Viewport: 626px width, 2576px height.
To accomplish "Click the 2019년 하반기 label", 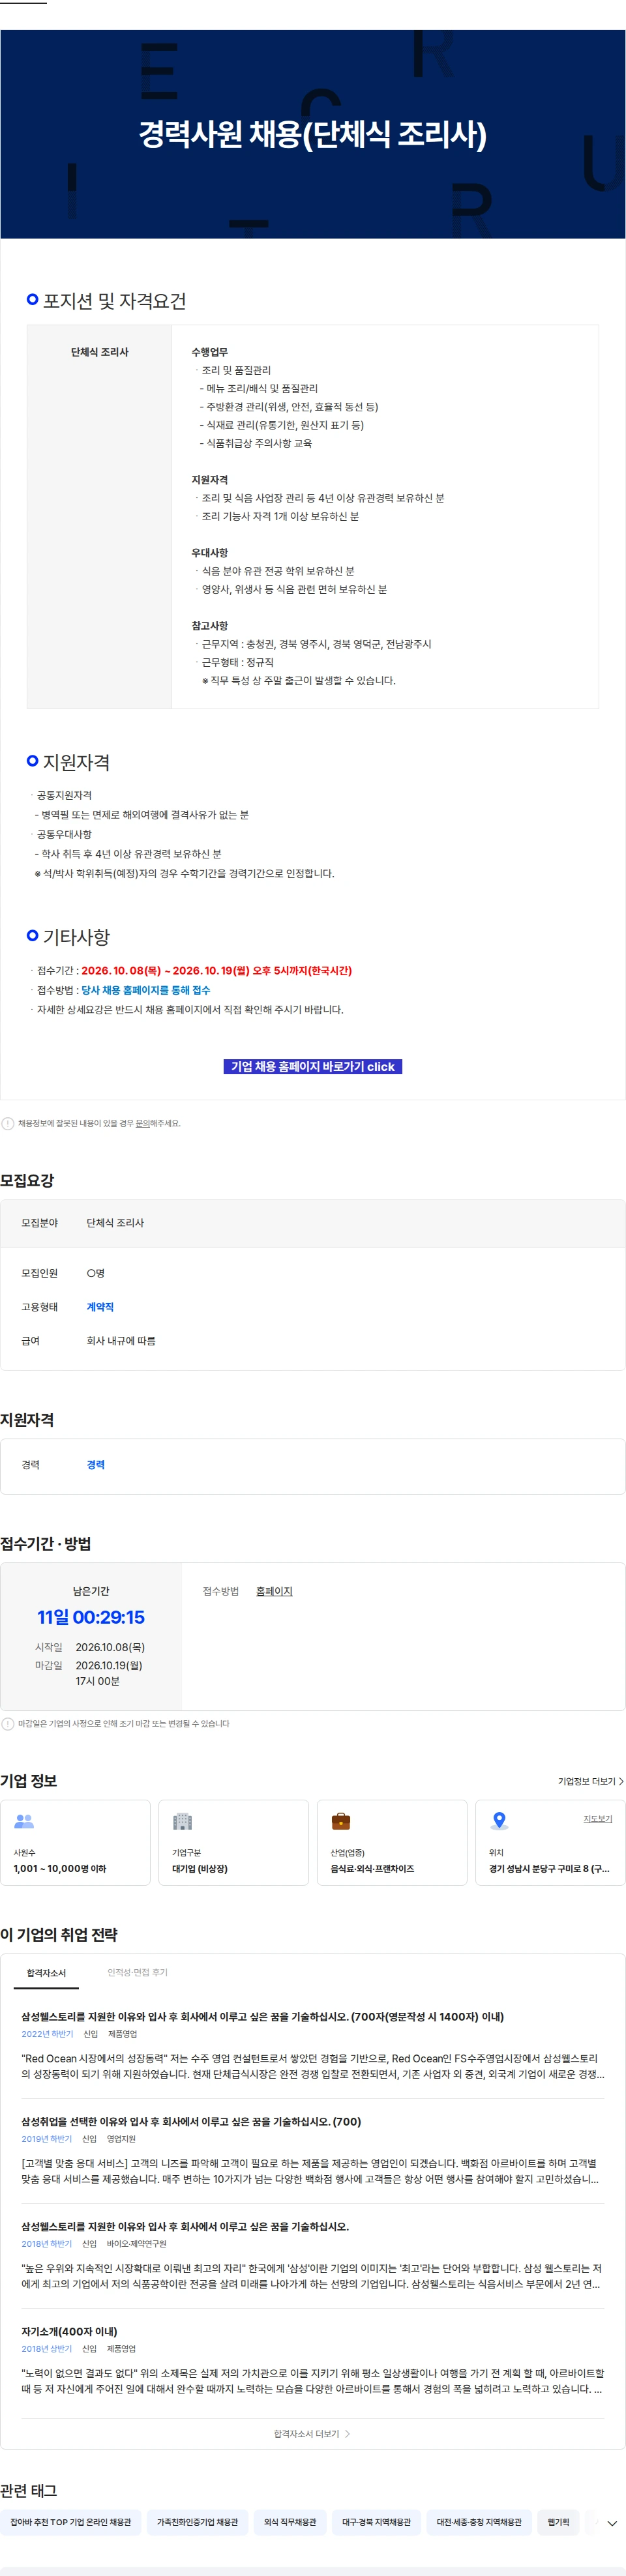I will pyautogui.click(x=47, y=2139).
